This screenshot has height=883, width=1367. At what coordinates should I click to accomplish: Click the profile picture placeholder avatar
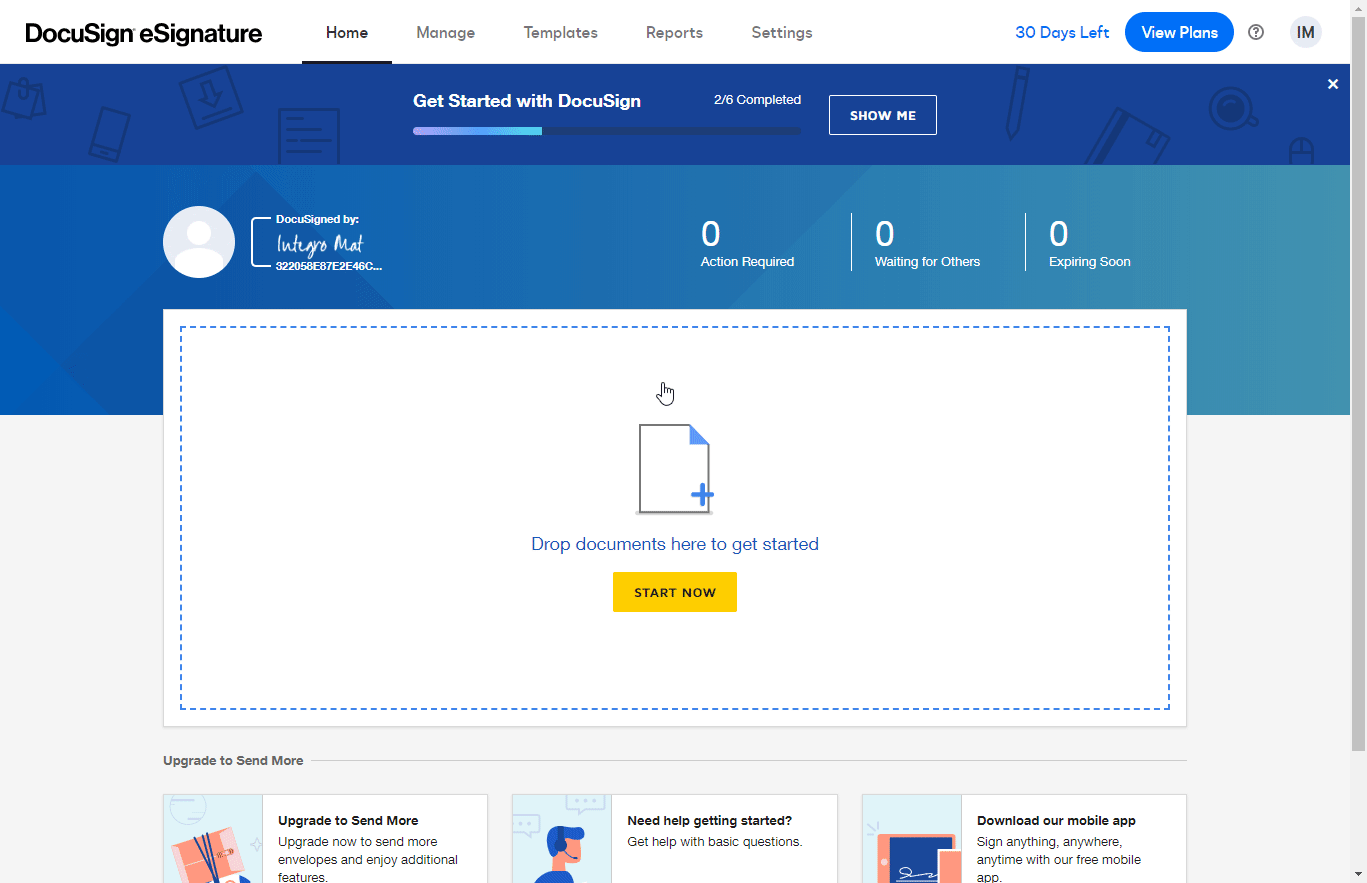[199, 242]
